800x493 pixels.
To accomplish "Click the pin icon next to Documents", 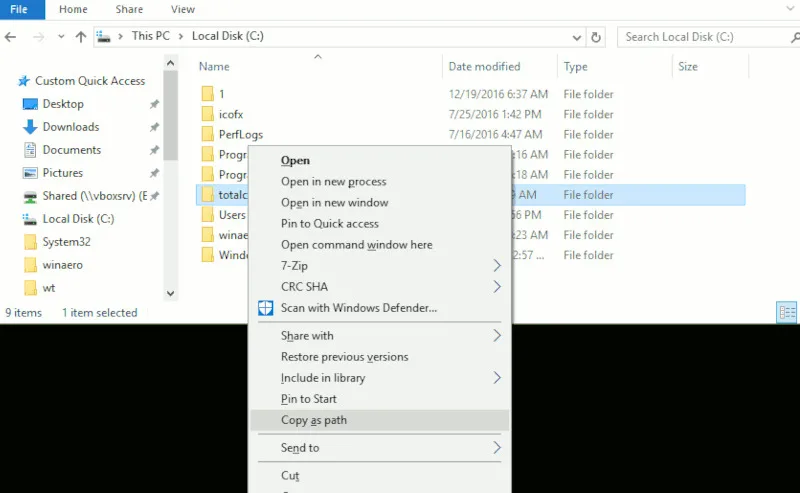I will tap(154, 150).
